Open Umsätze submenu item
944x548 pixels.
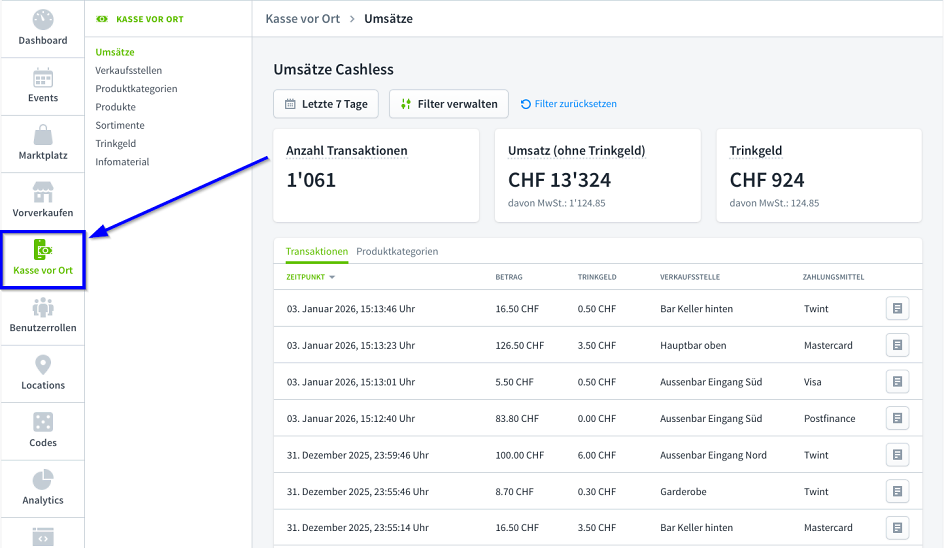click(115, 52)
